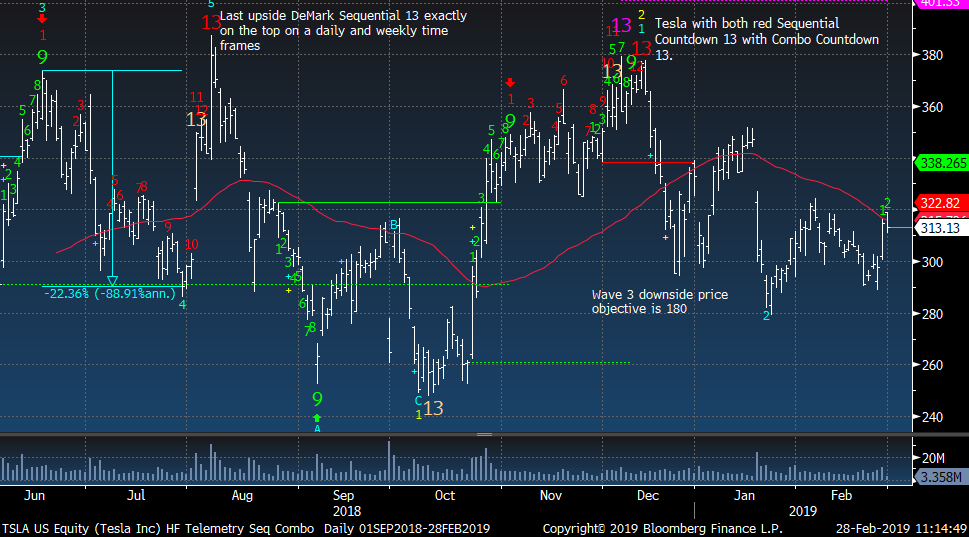Click the green 338.265 price tag

[x=942, y=163]
